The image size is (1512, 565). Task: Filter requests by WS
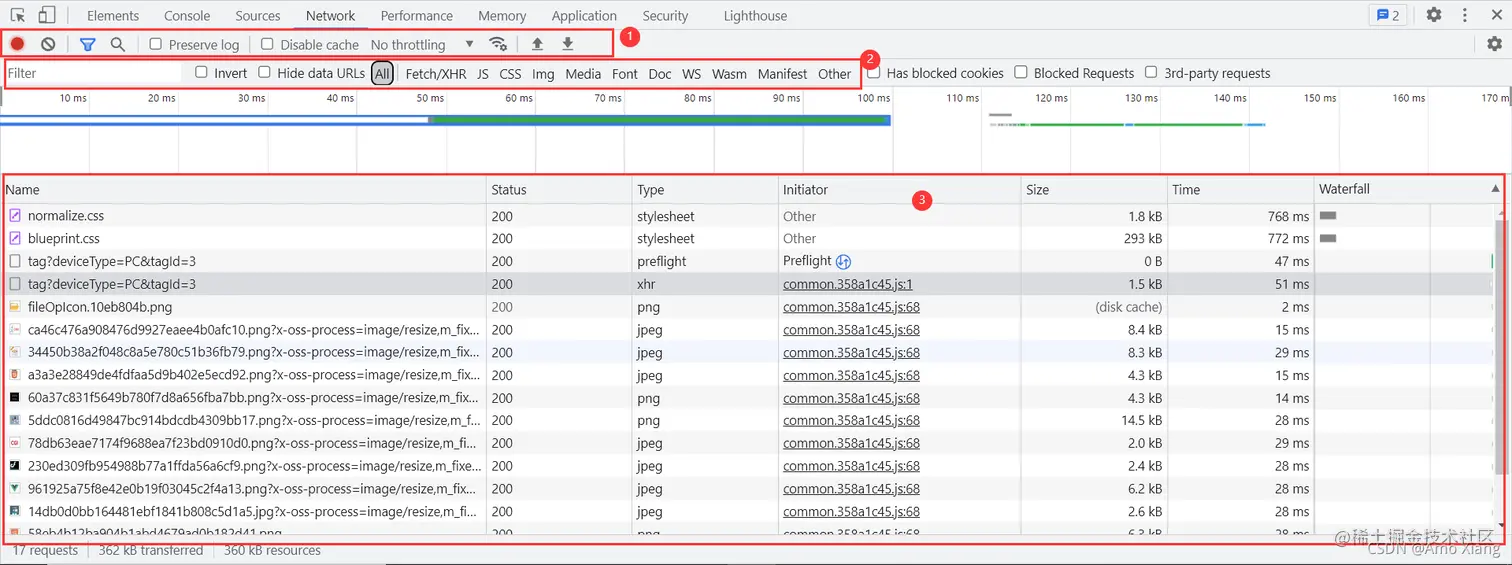click(692, 73)
